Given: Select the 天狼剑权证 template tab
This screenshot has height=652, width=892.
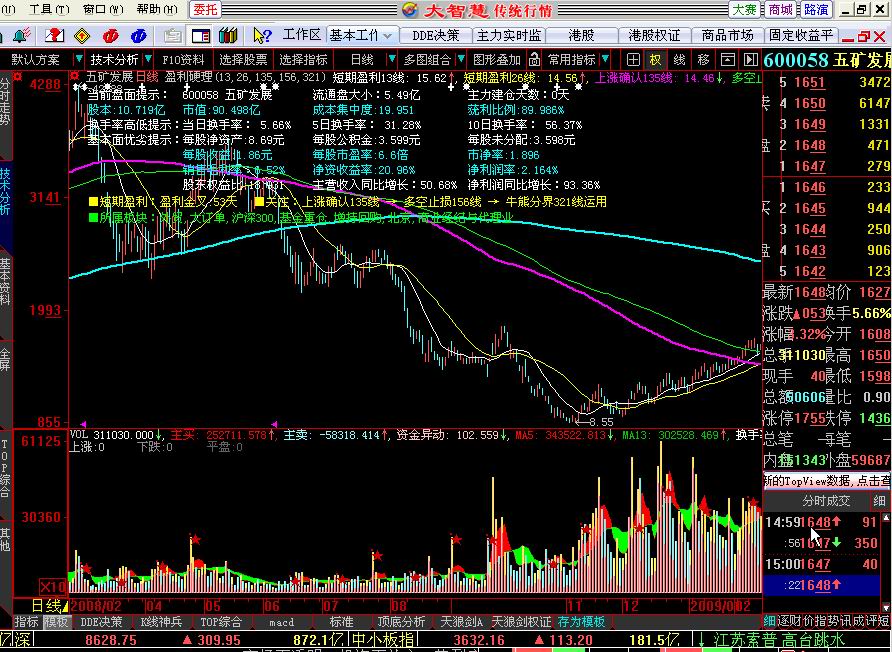Looking at the screenshot, I should [521, 622].
